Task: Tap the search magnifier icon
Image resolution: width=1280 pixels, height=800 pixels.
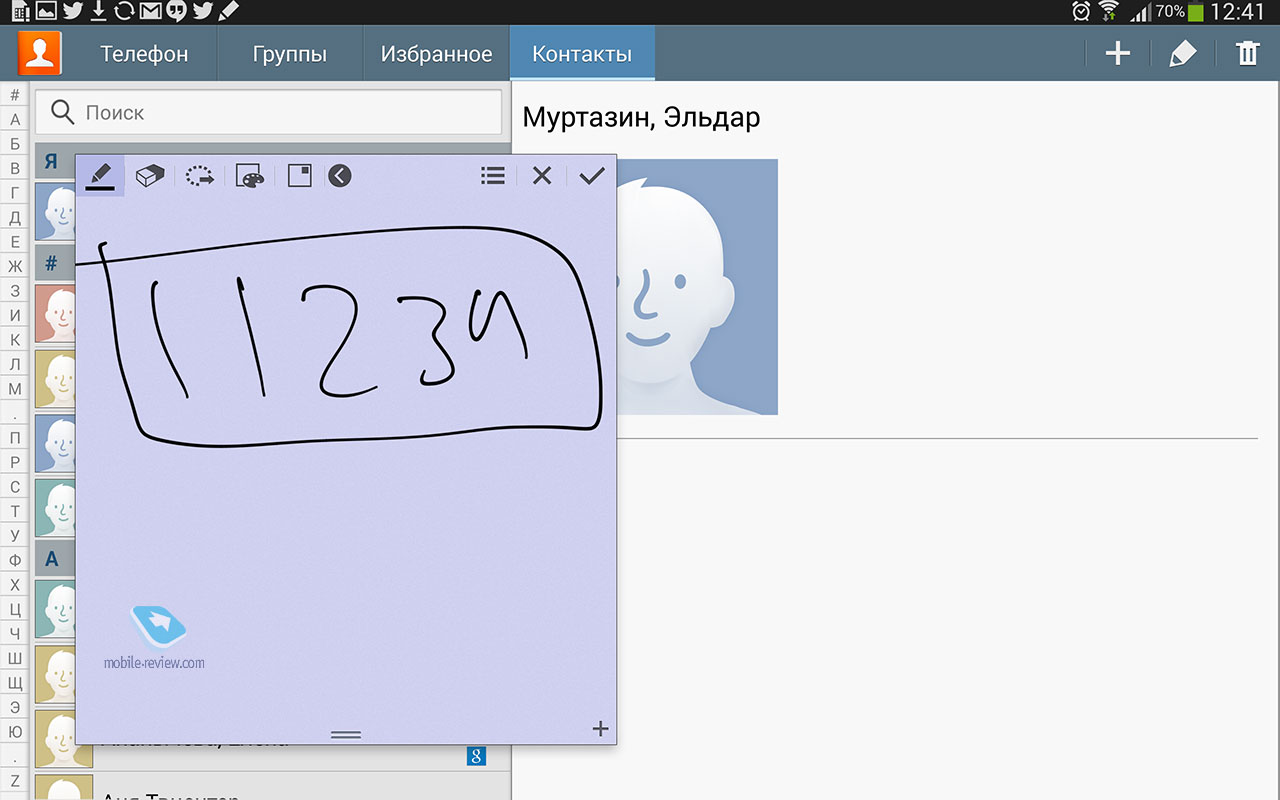Action: pyautogui.click(x=62, y=113)
